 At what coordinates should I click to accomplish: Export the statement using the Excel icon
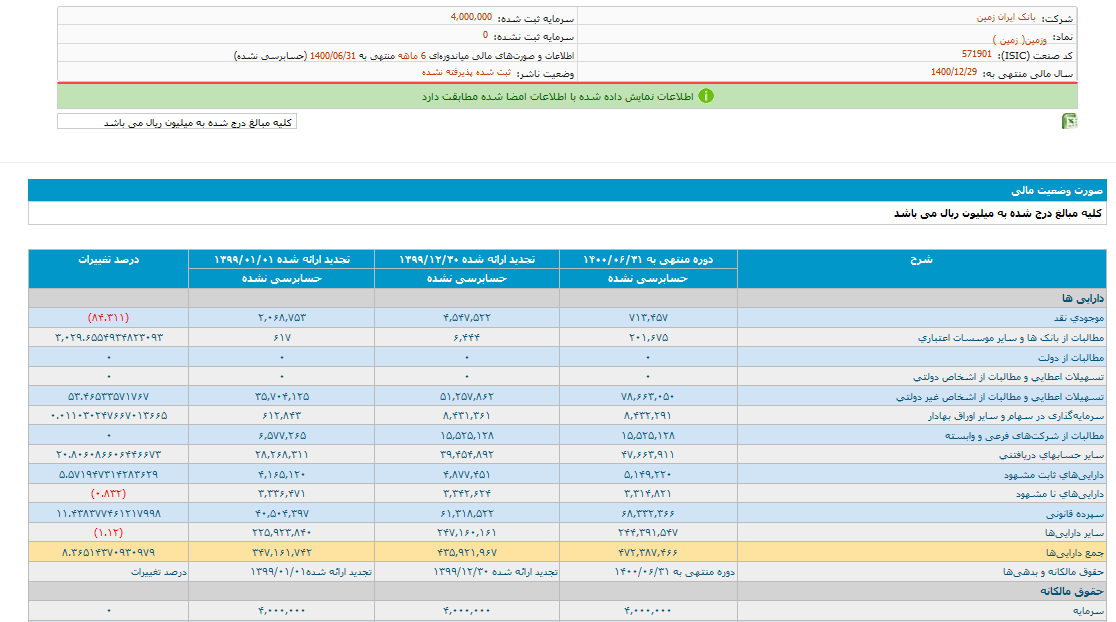(1069, 122)
